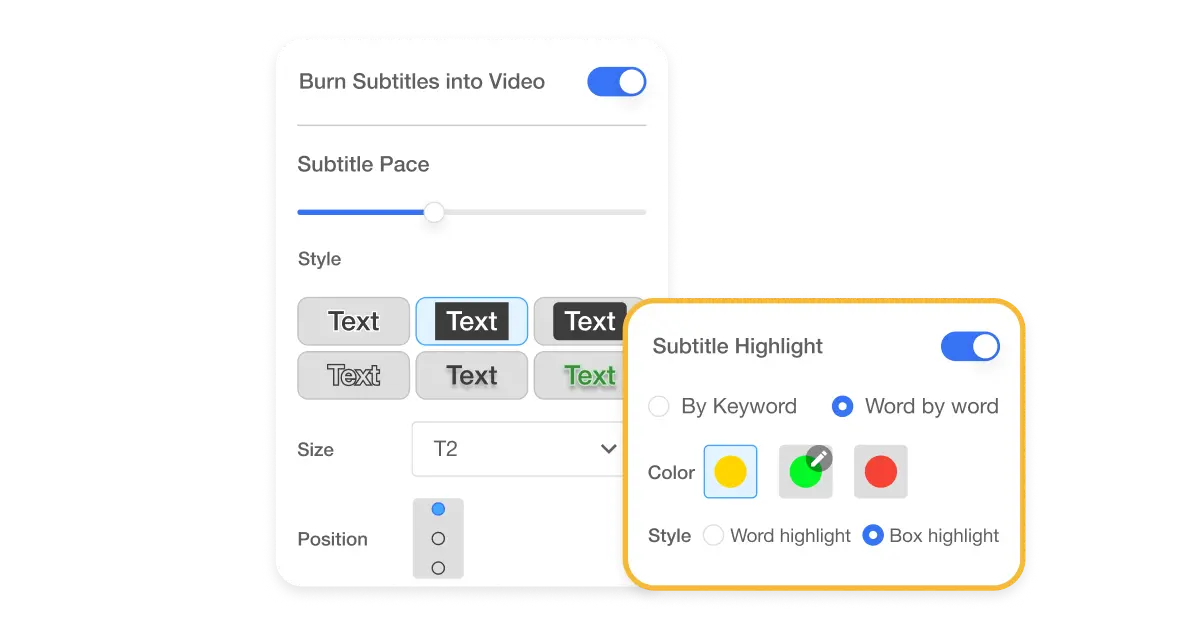Select the By Keyword option
Viewport: 1200px width, 620px height.
coord(658,406)
